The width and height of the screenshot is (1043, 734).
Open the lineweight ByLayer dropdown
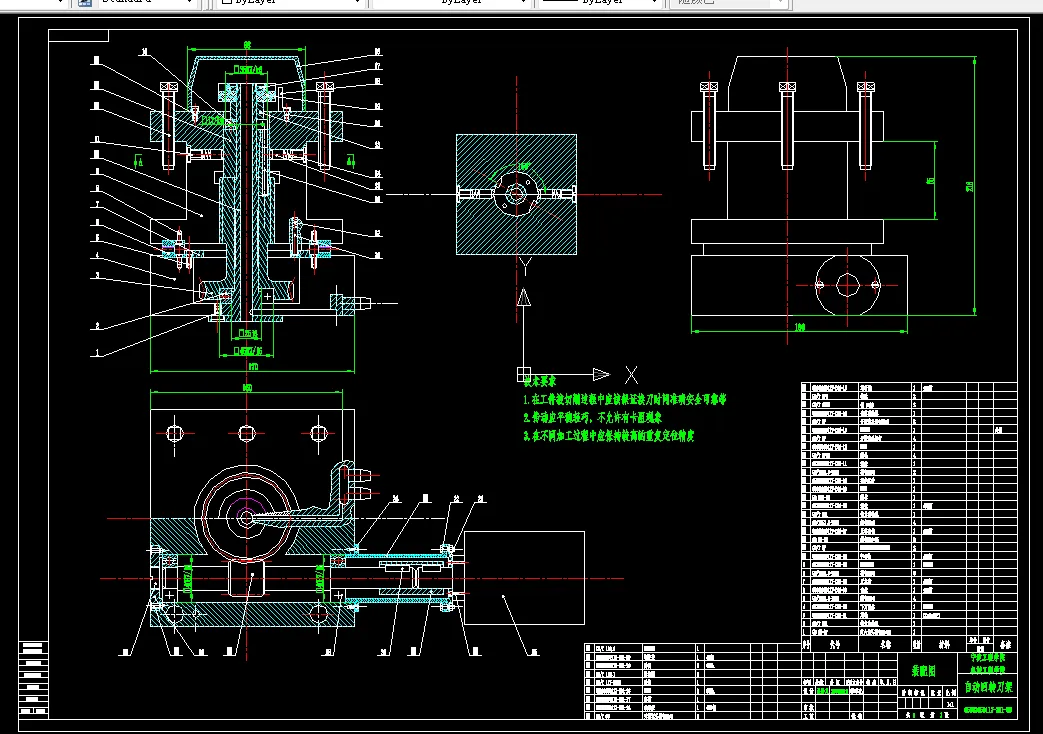599,2
